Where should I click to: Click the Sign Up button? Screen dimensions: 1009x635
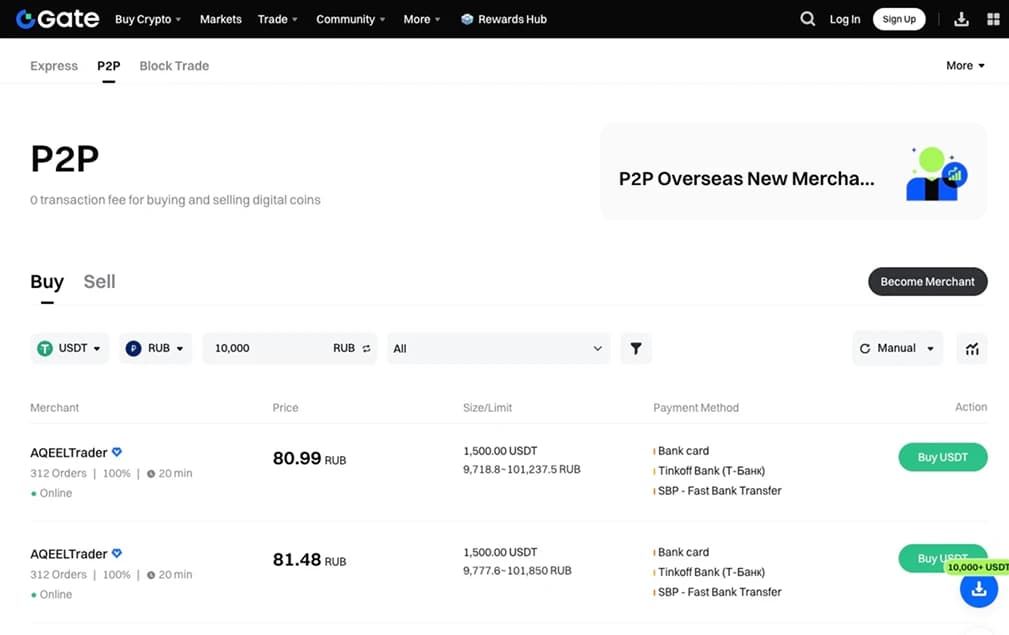[x=899, y=19]
